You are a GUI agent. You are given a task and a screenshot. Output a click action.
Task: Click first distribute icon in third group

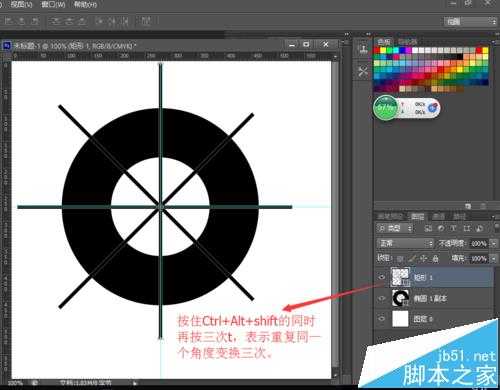pyautogui.click(x=100, y=21)
